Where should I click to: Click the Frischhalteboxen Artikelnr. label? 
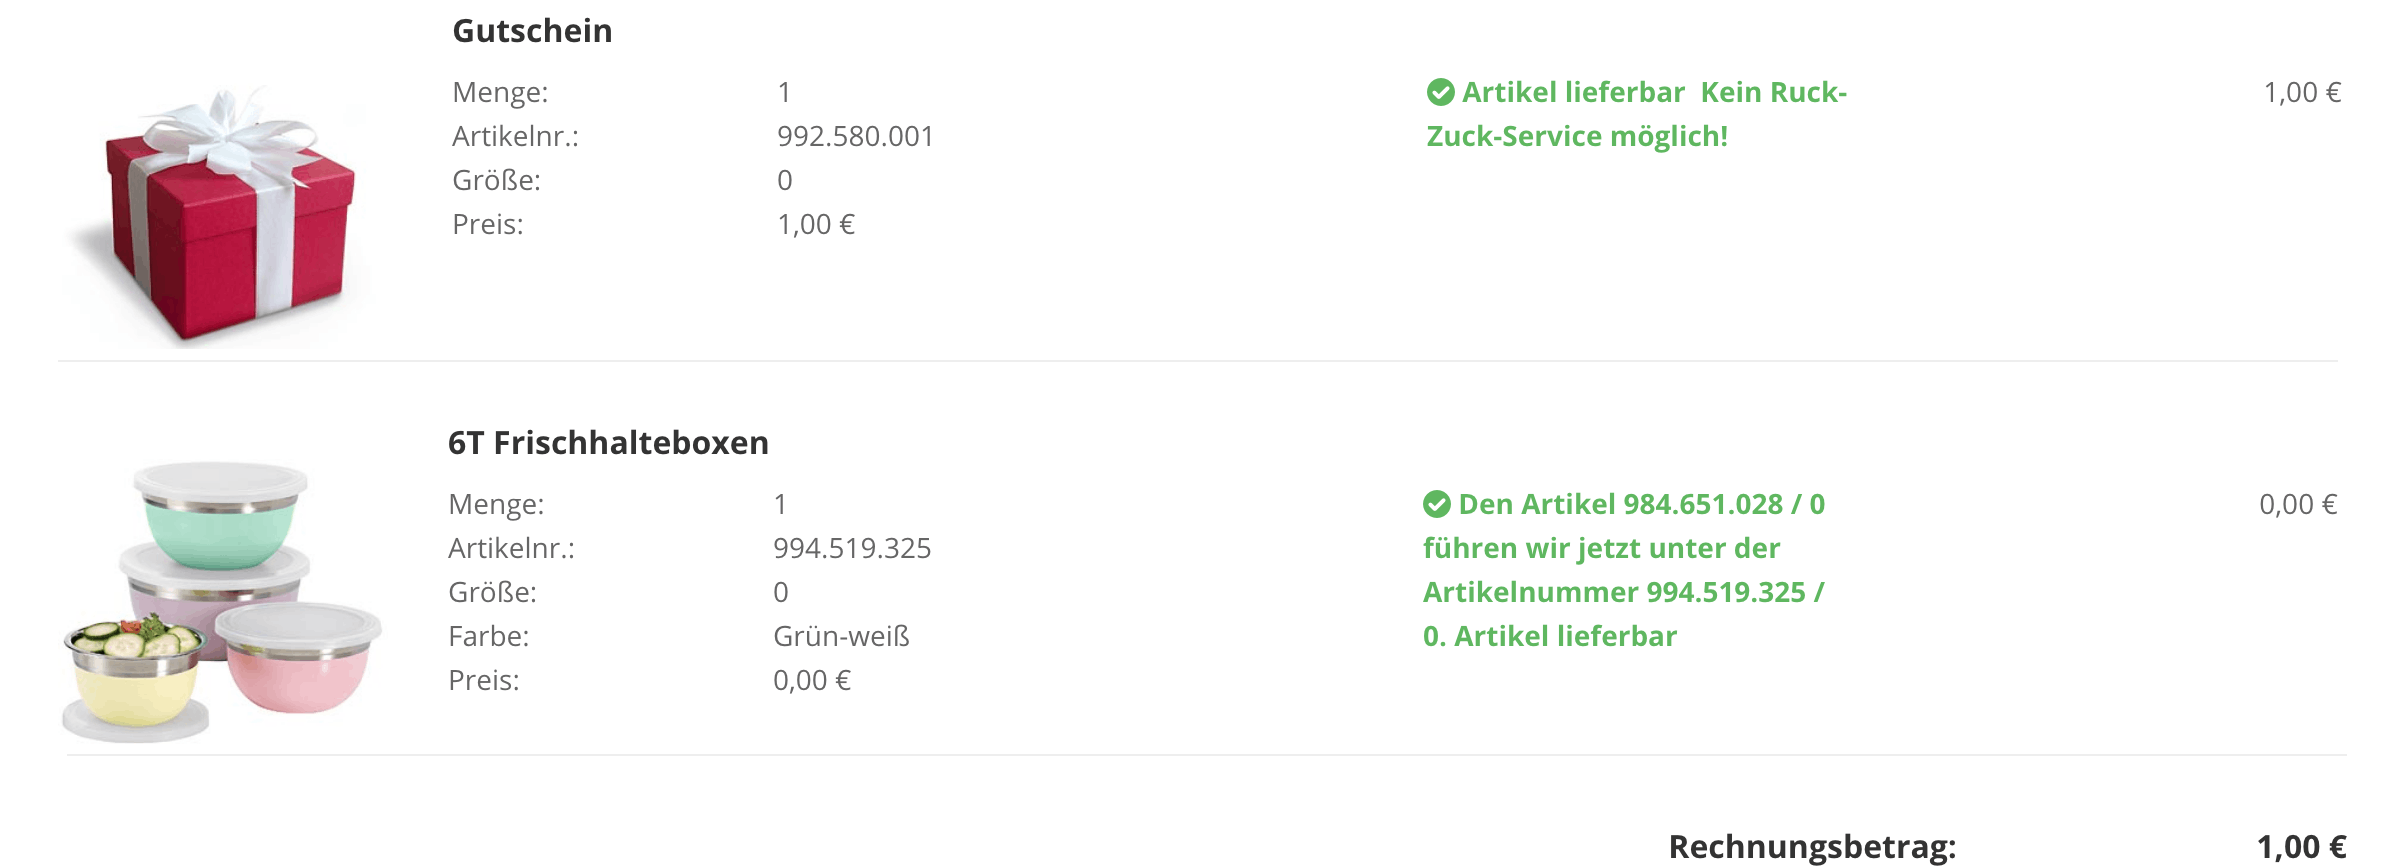coord(511,549)
